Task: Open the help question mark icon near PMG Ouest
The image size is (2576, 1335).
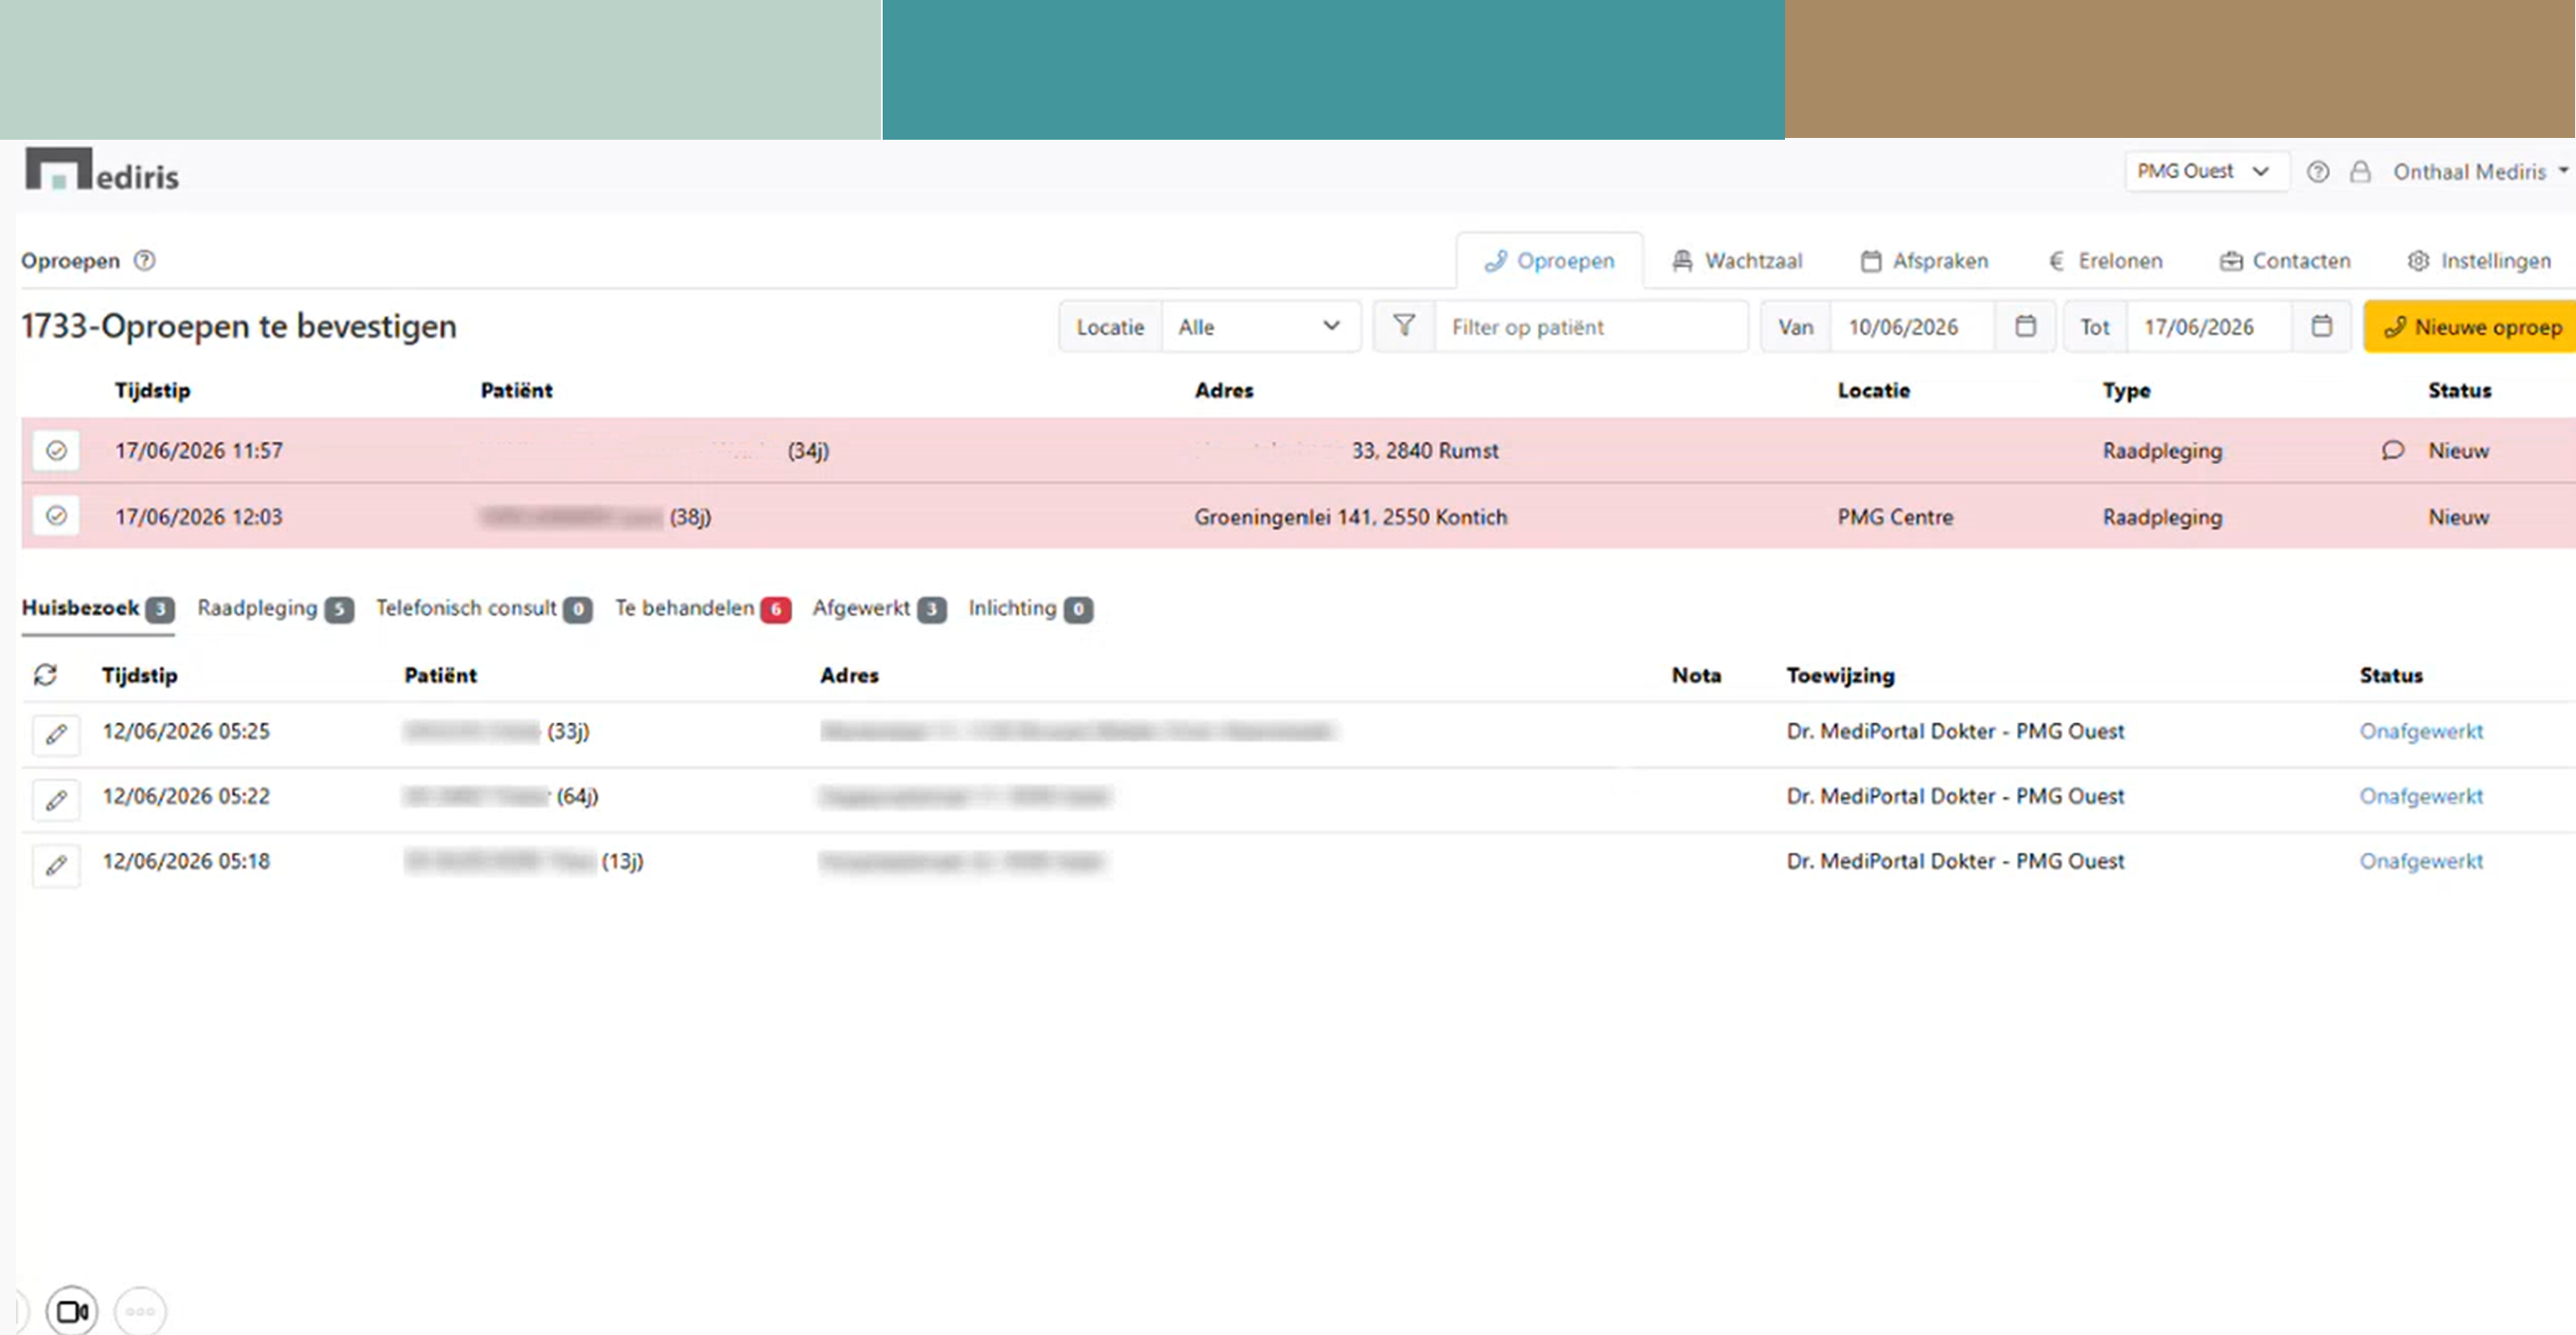Action: (2318, 172)
